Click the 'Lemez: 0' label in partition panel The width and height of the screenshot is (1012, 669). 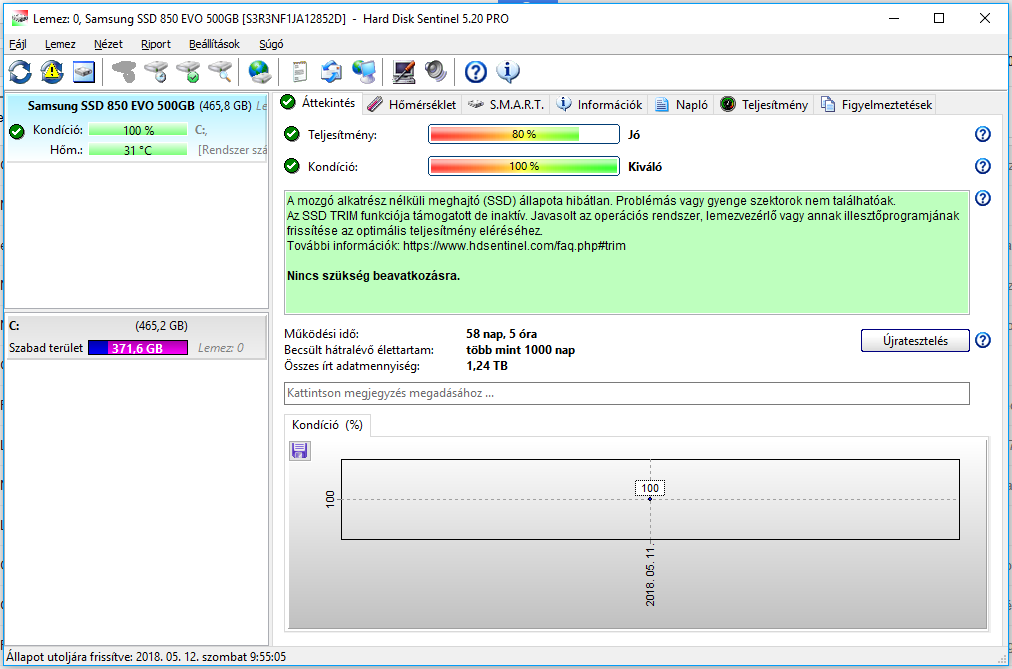click(221, 348)
